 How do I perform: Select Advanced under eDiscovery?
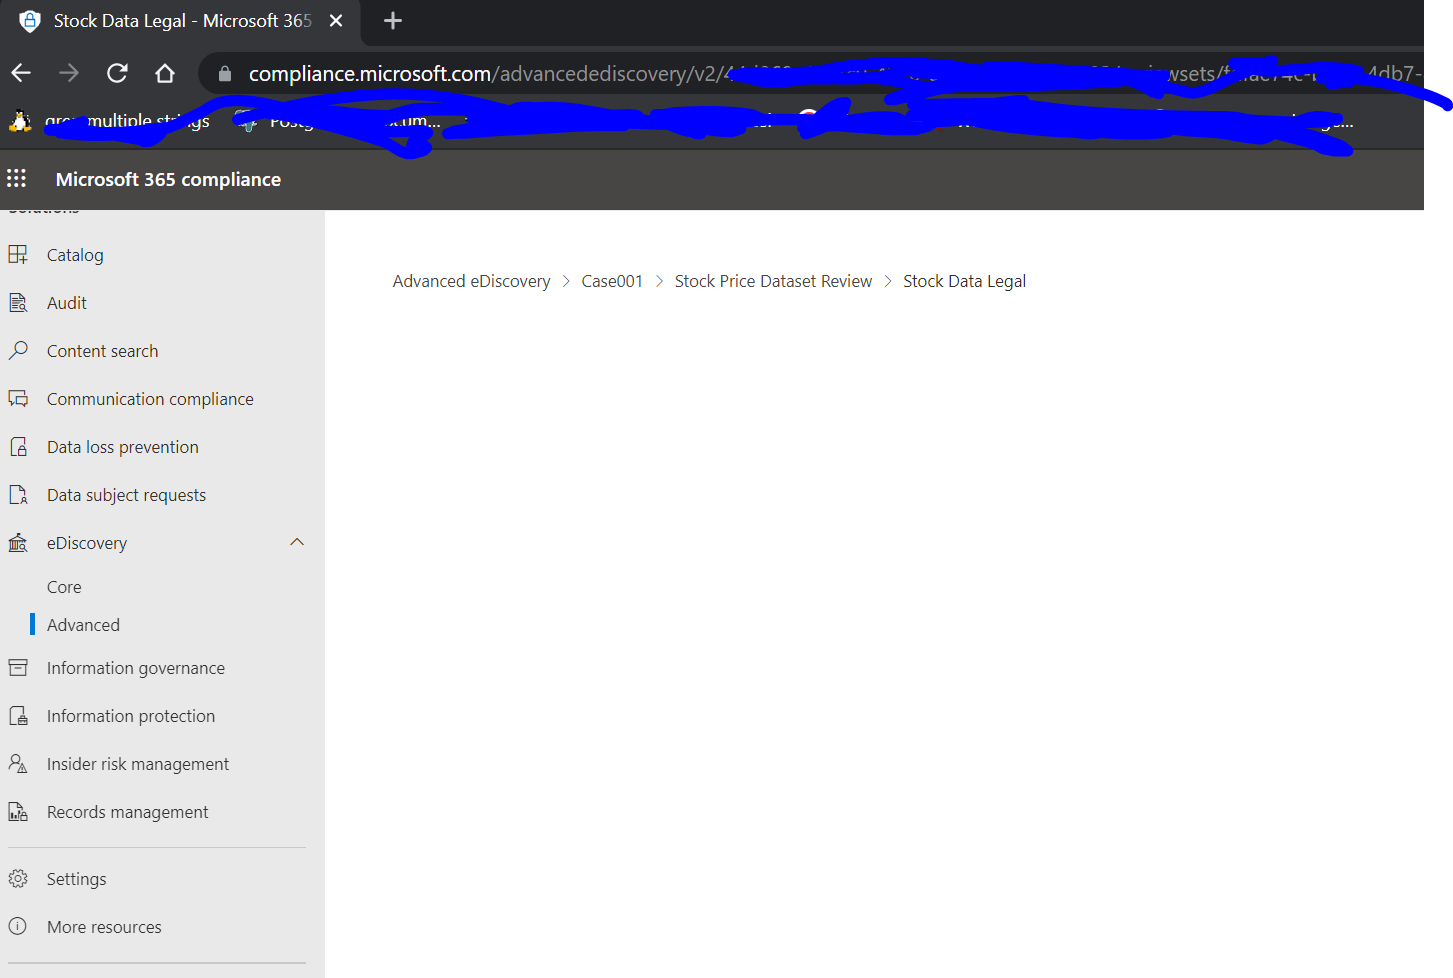(x=83, y=624)
